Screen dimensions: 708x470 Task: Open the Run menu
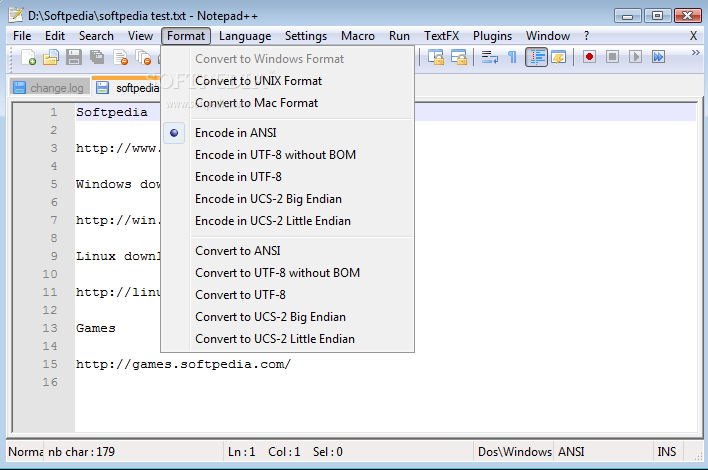(399, 36)
